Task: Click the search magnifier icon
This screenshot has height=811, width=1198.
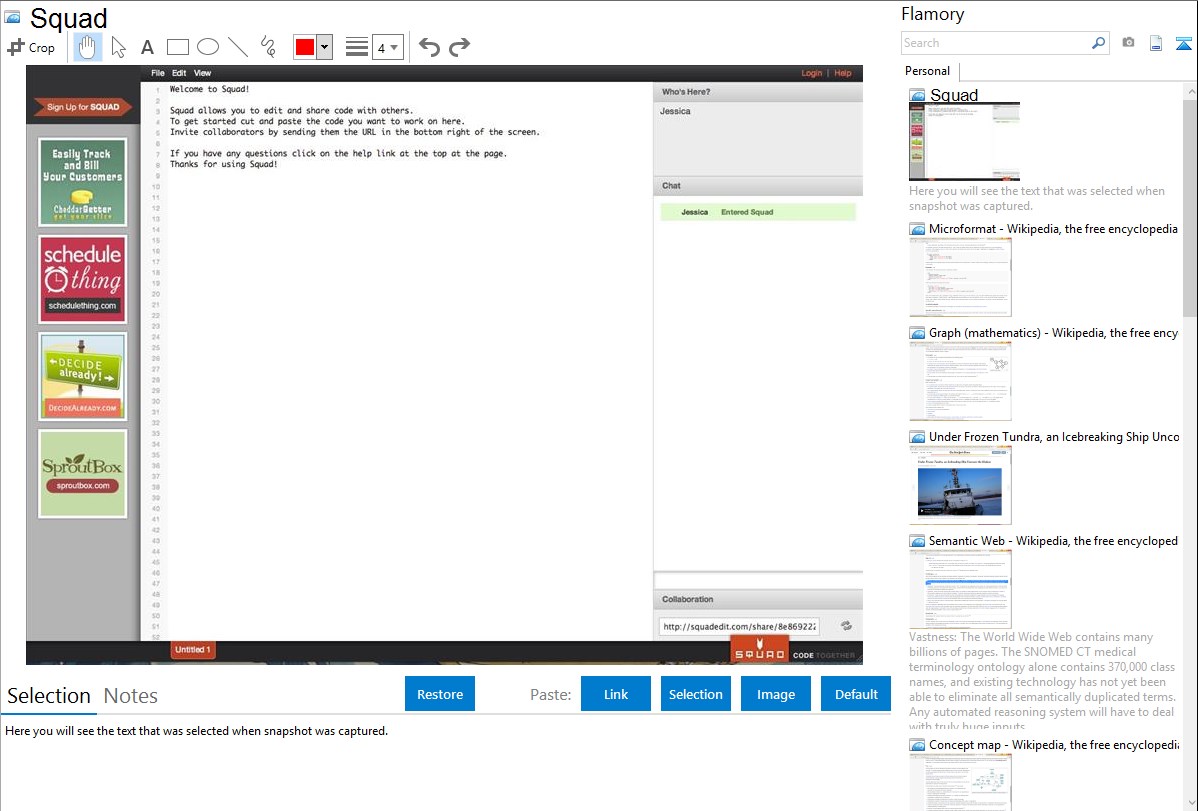Action: tap(1098, 43)
